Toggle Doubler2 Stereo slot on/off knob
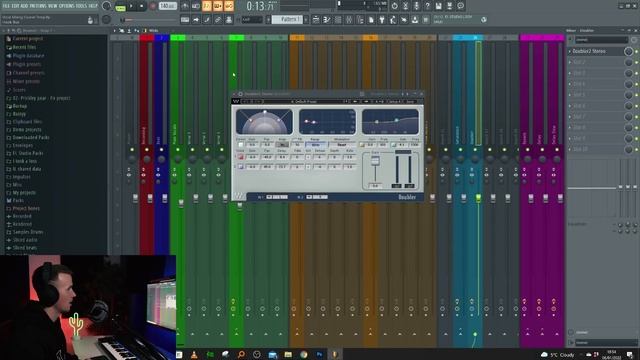640x360 pixels. pos(629,51)
